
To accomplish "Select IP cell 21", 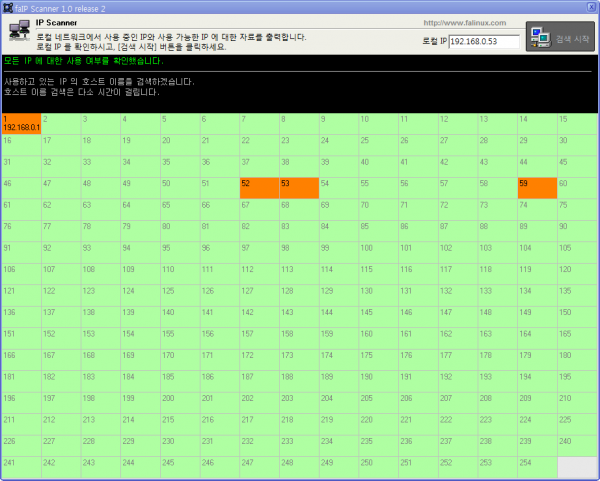I will pyautogui.click(x=220, y=145).
